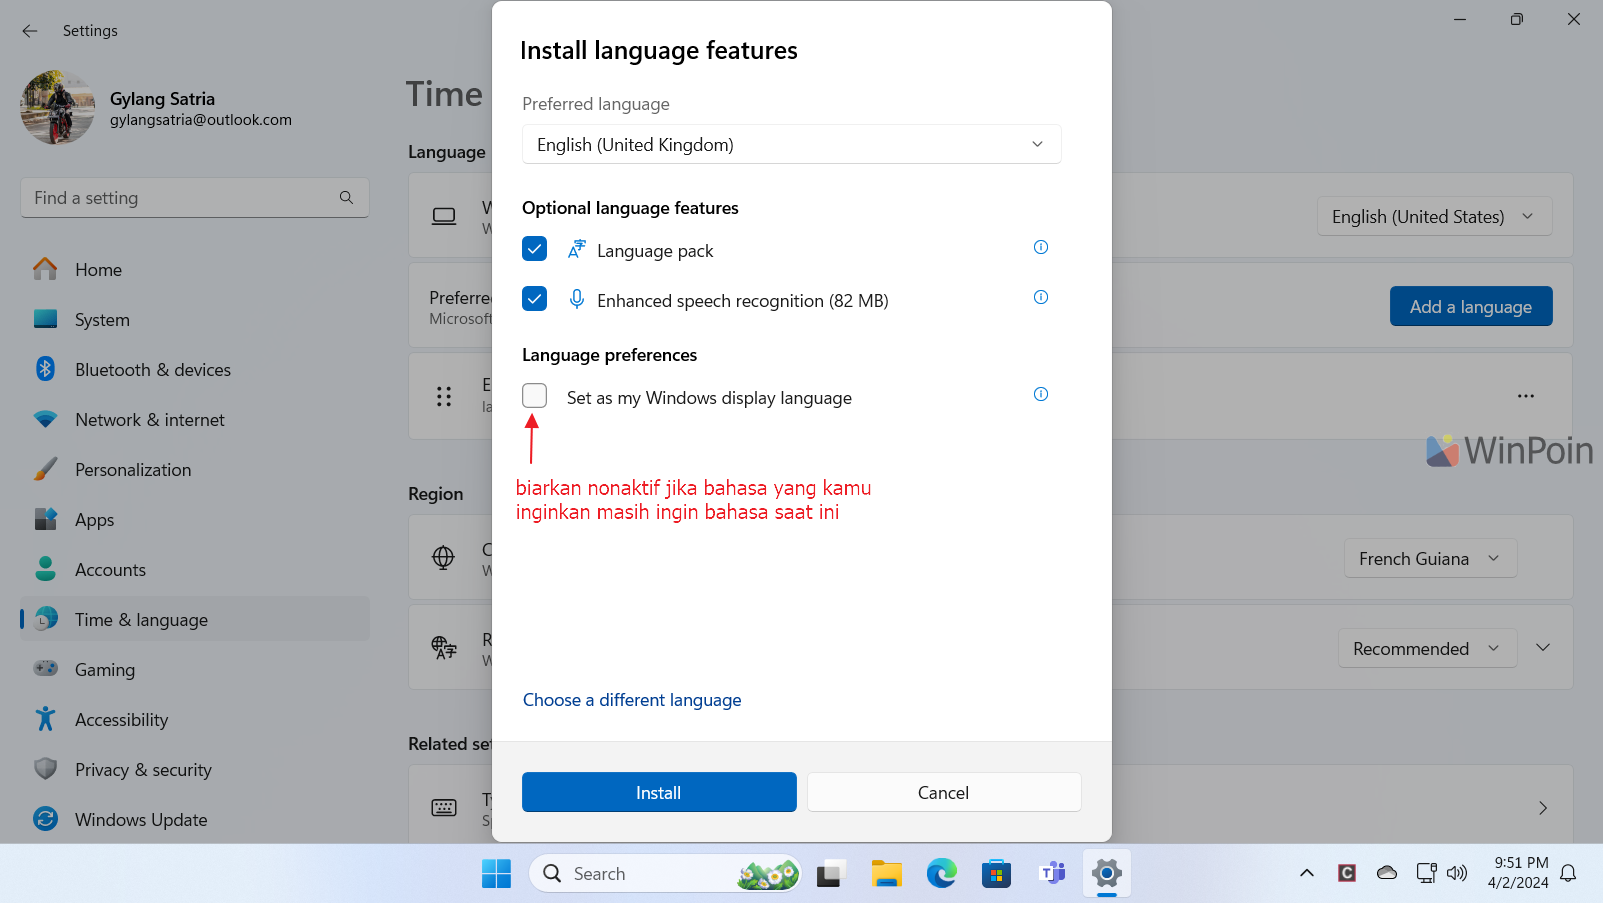Click the three-dots more options icon
The width and height of the screenshot is (1603, 903).
click(1525, 396)
